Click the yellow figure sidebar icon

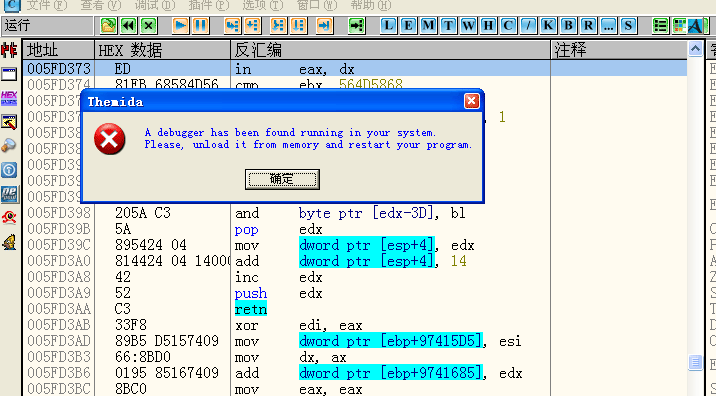coord(9,242)
